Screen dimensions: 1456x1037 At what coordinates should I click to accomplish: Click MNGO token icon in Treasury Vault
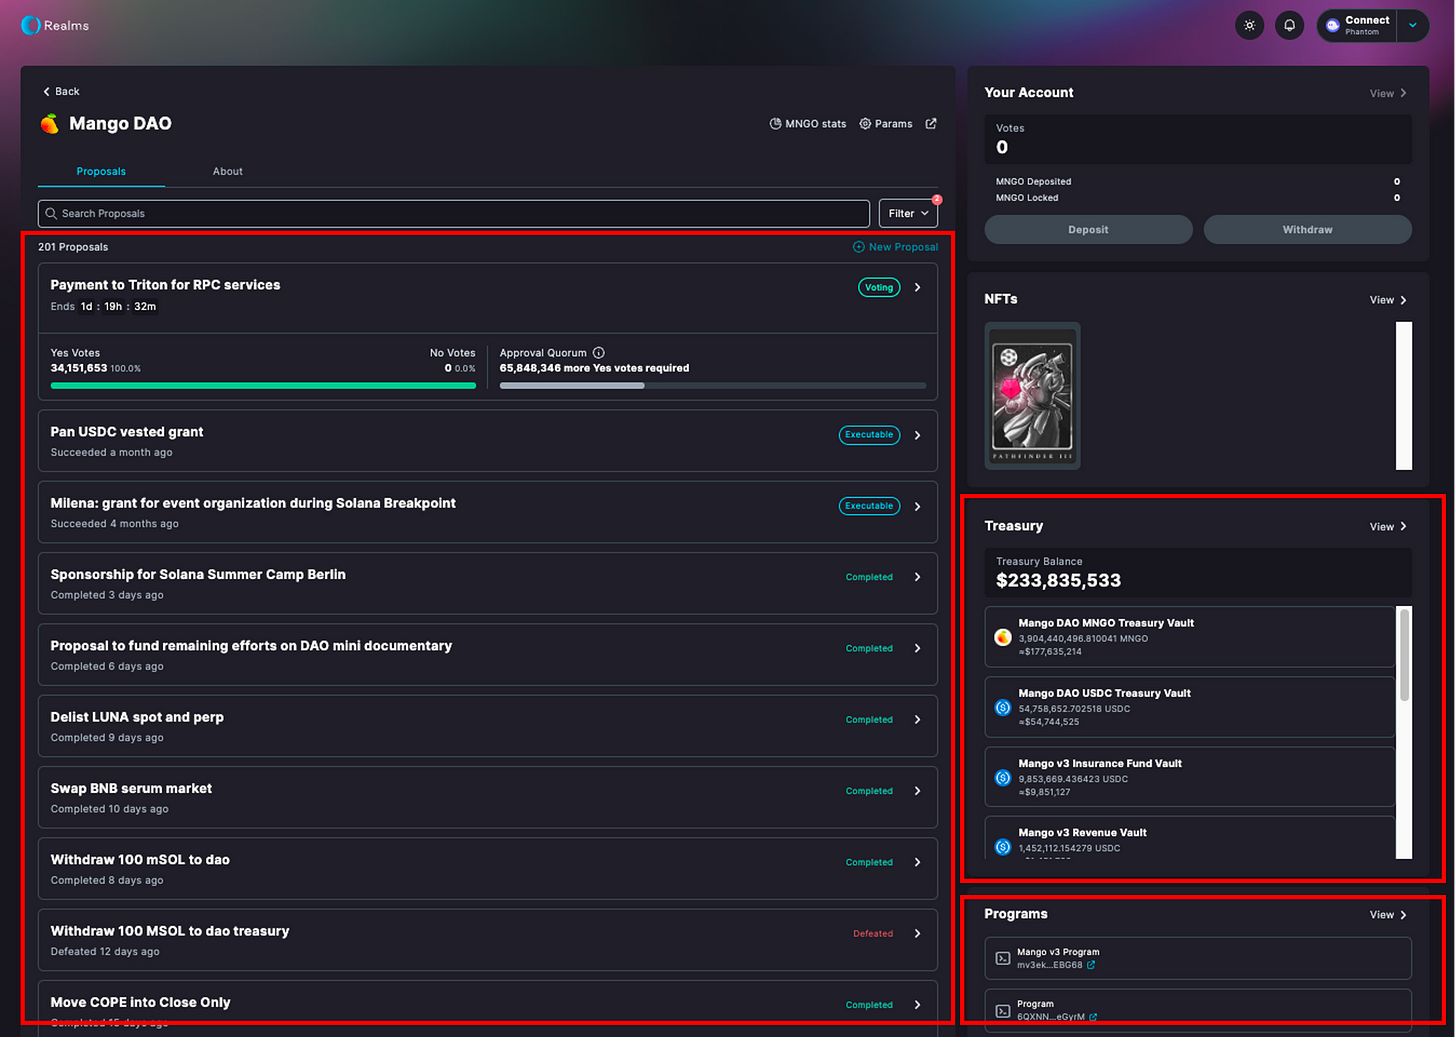tap(1003, 637)
